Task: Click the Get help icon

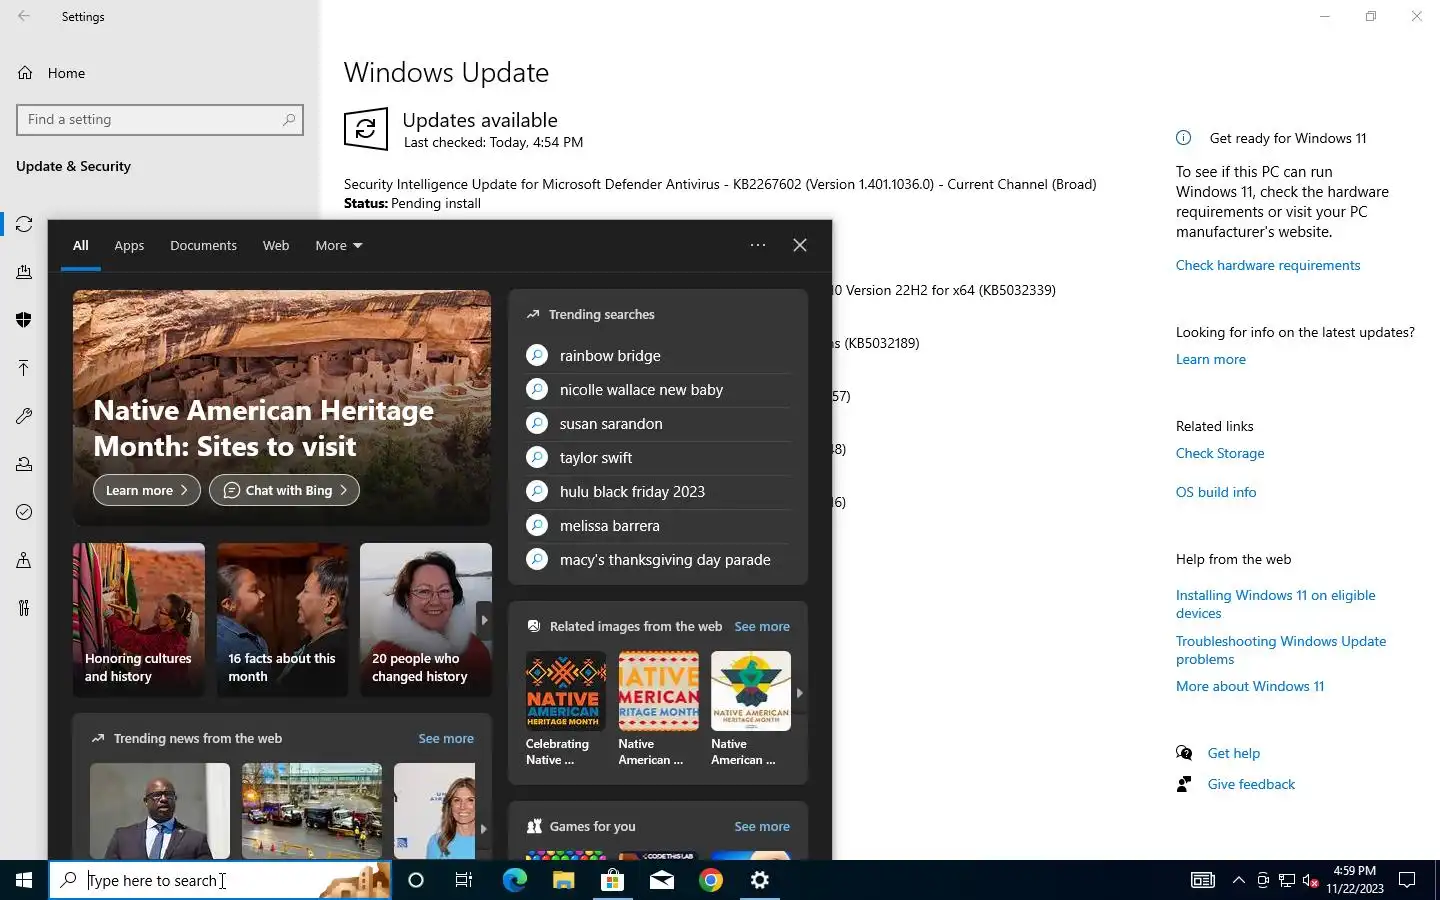Action: click(x=1184, y=753)
